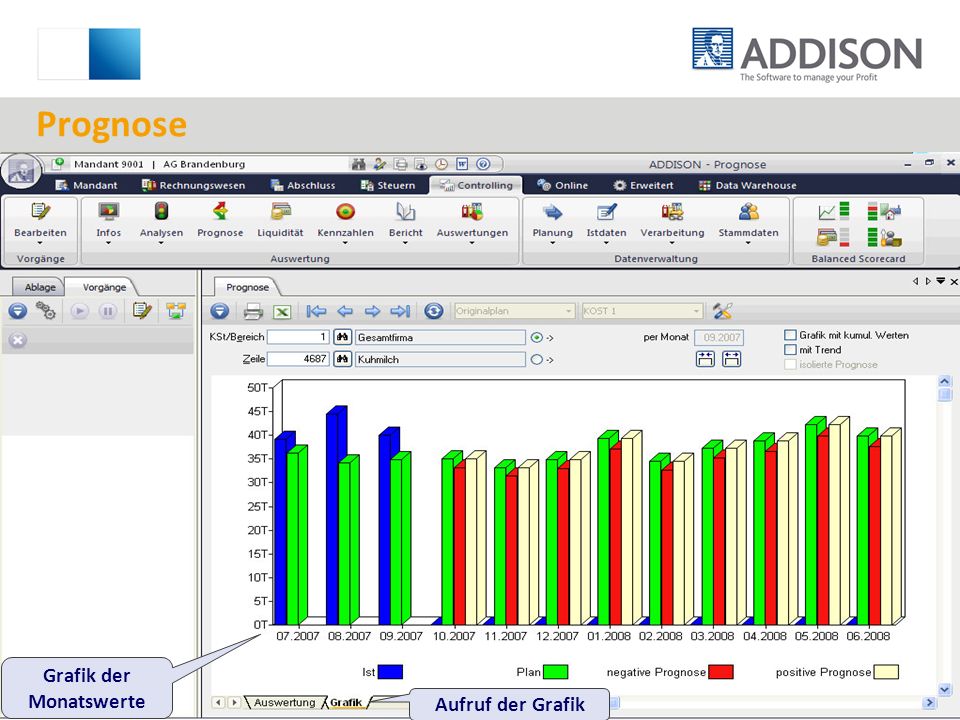
Task: Click the round ADDISON application button
Action: click(21, 171)
